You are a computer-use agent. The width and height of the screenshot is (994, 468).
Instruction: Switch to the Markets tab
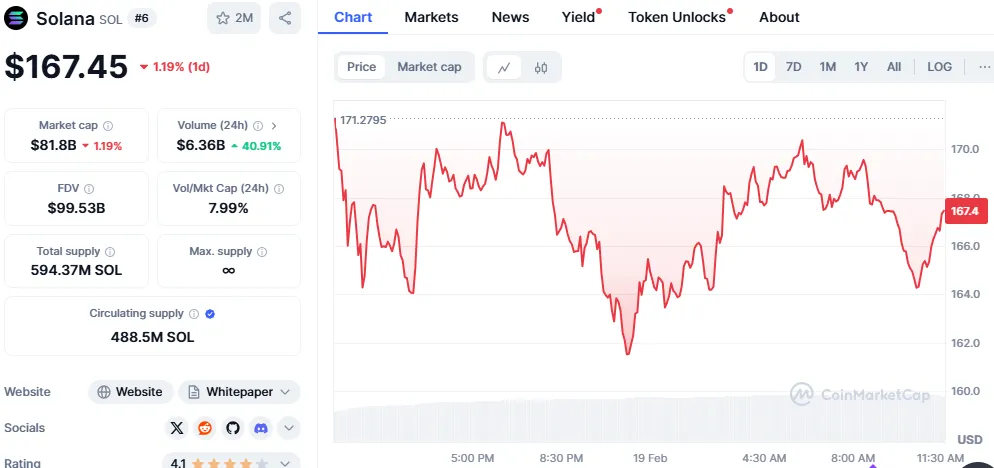pyautogui.click(x=431, y=17)
